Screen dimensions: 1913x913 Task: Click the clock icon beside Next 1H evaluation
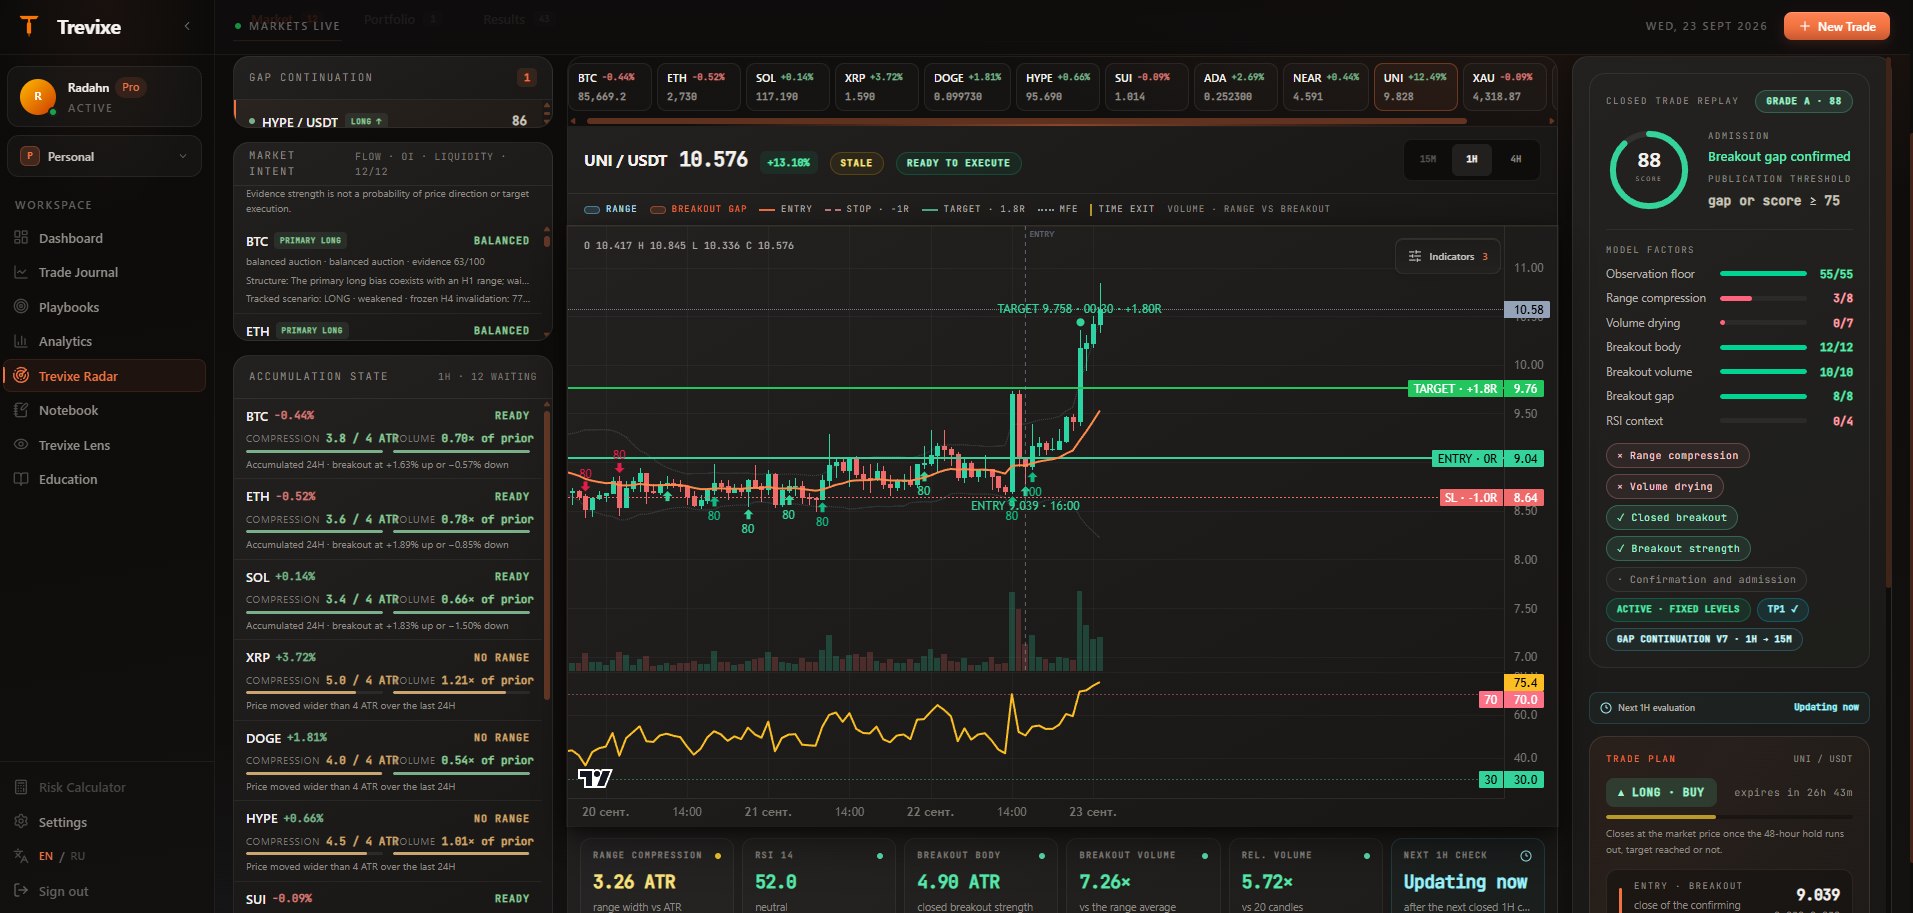[x=1606, y=708]
